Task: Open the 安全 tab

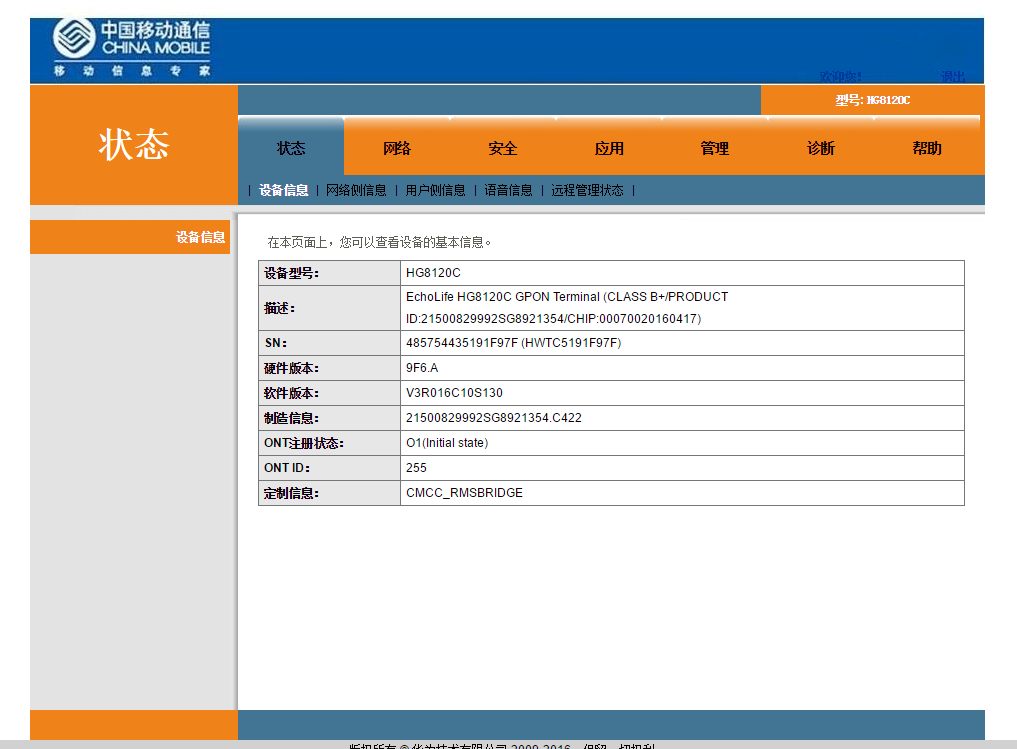Action: pyautogui.click(x=503, y=148)
